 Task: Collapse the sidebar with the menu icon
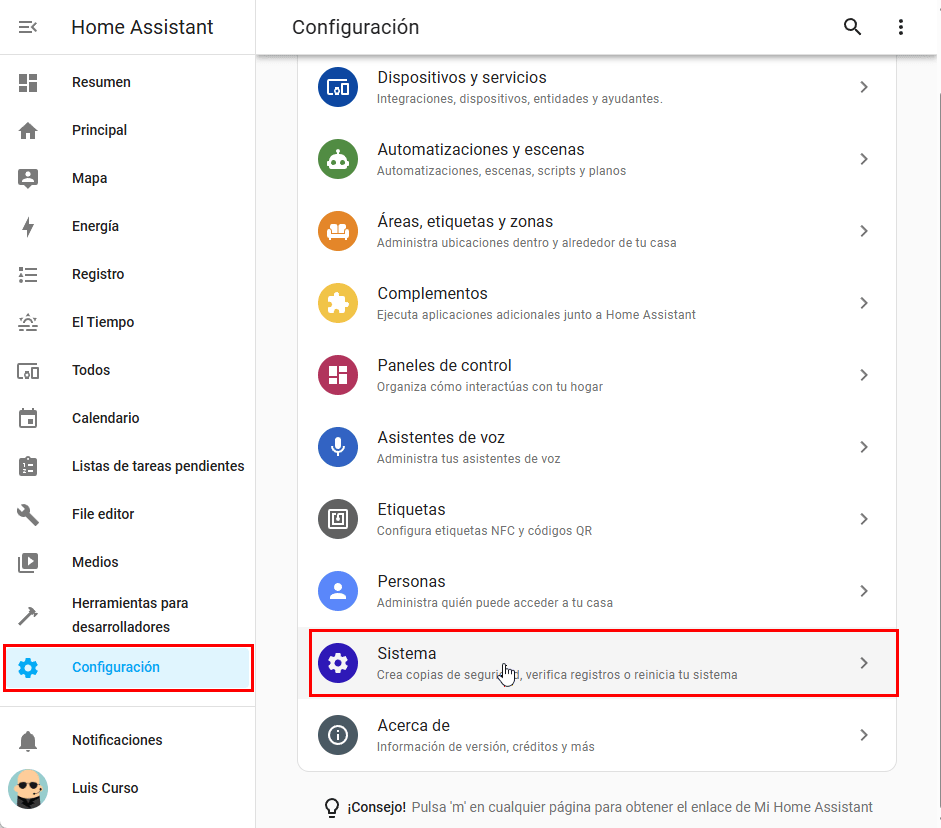tap(28, 27)
